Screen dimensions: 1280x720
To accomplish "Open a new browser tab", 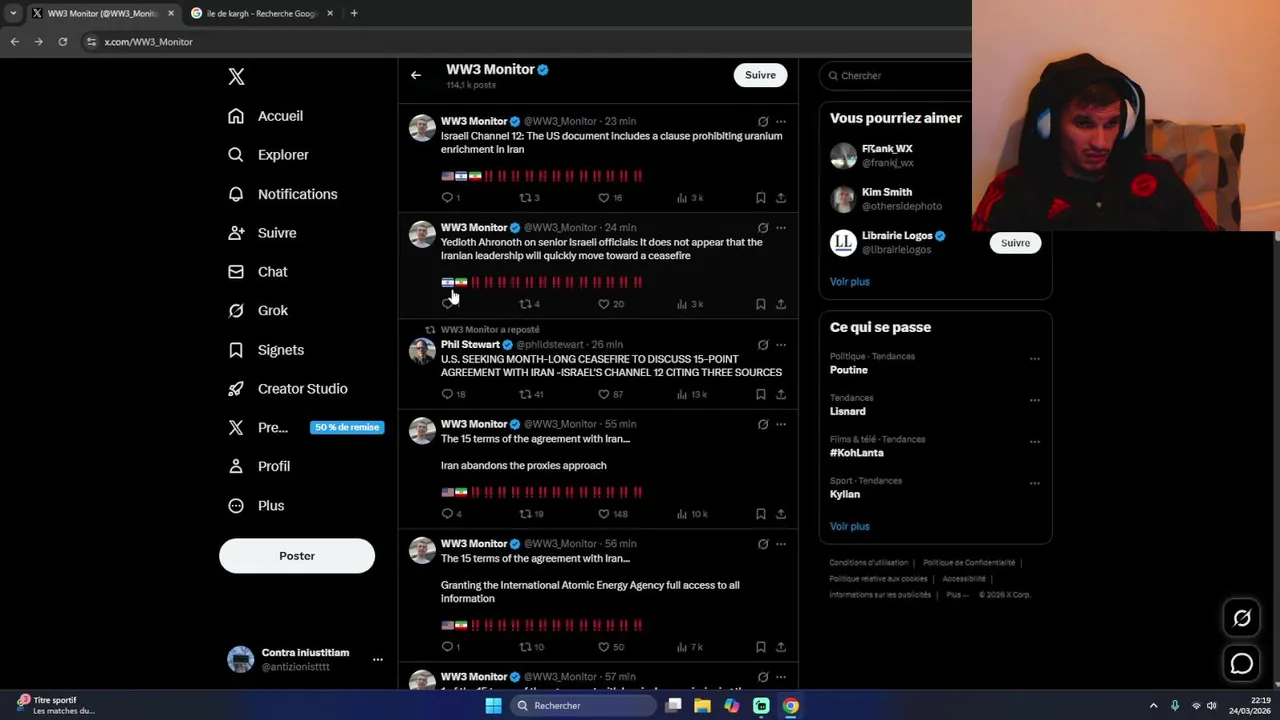I will click(x=354, y=13).
